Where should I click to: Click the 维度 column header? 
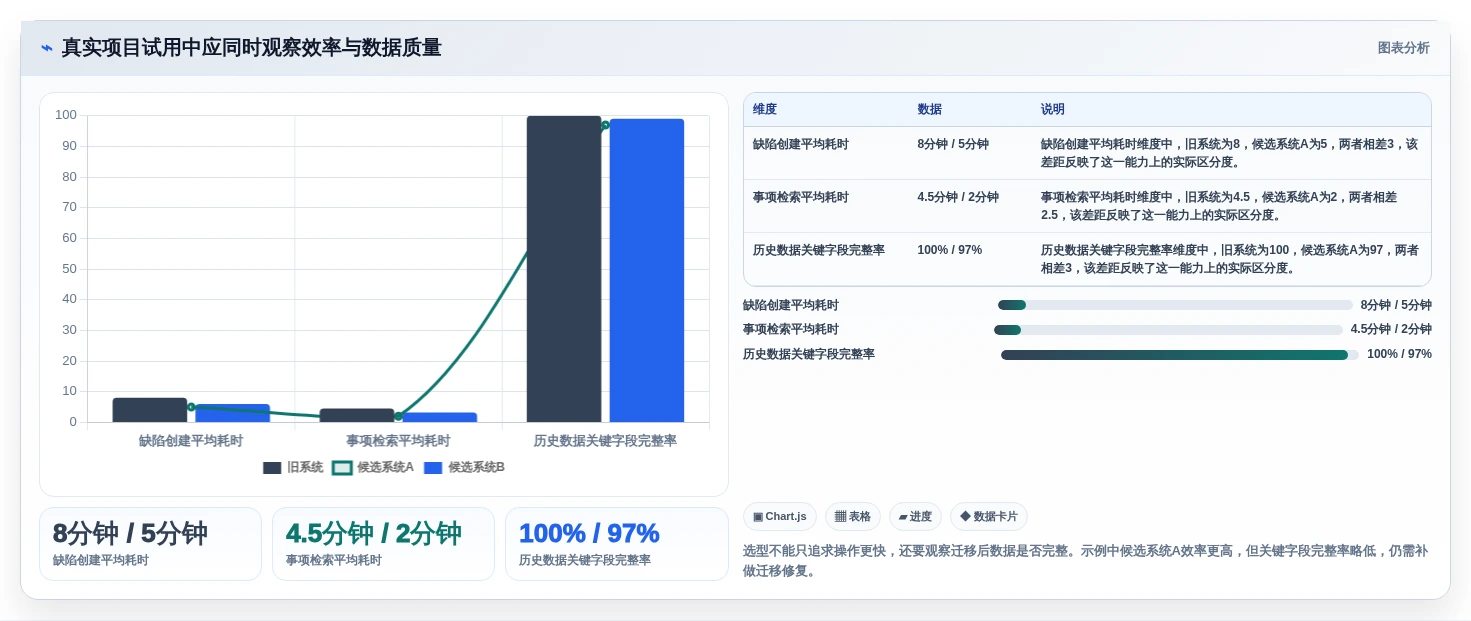coord(765,110)
